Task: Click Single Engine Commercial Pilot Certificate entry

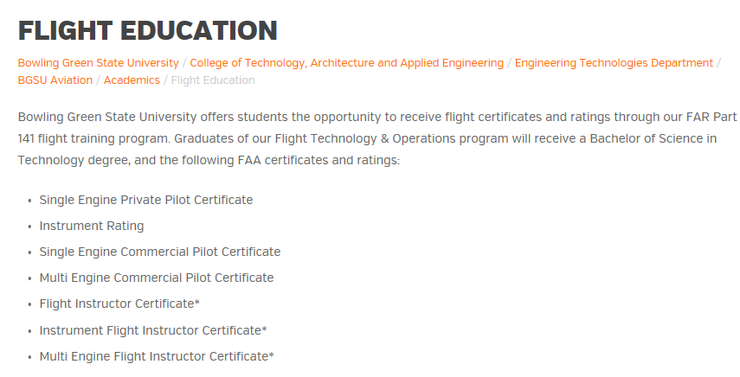Action: (160, 252)
